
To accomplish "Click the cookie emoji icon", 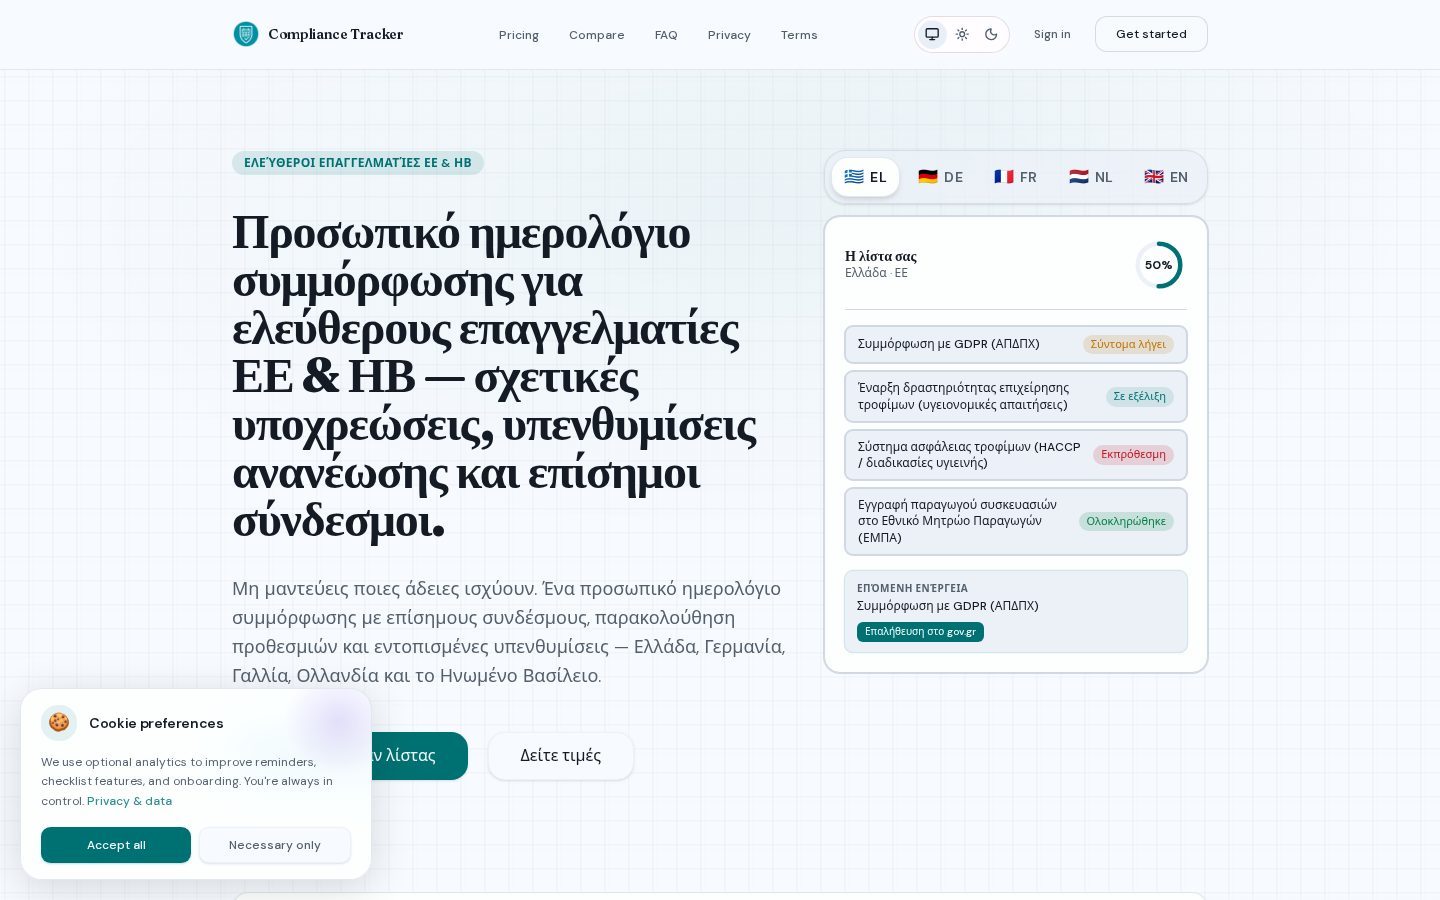I will (59, 722).
